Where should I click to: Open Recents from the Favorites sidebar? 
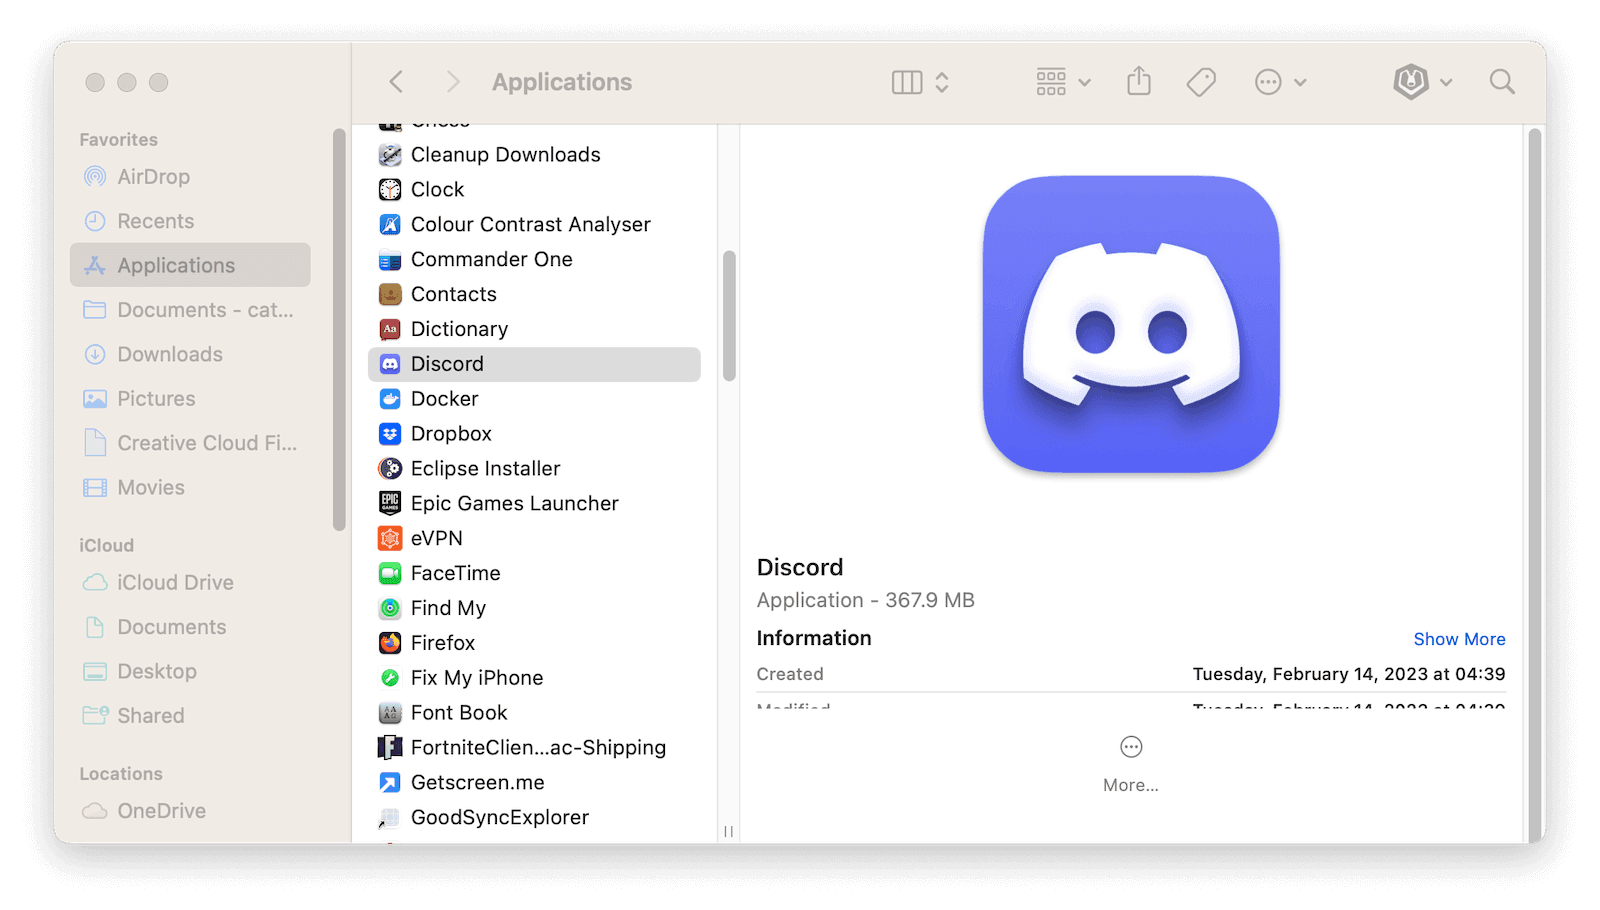pyautogui.click(x=155, y=221)
